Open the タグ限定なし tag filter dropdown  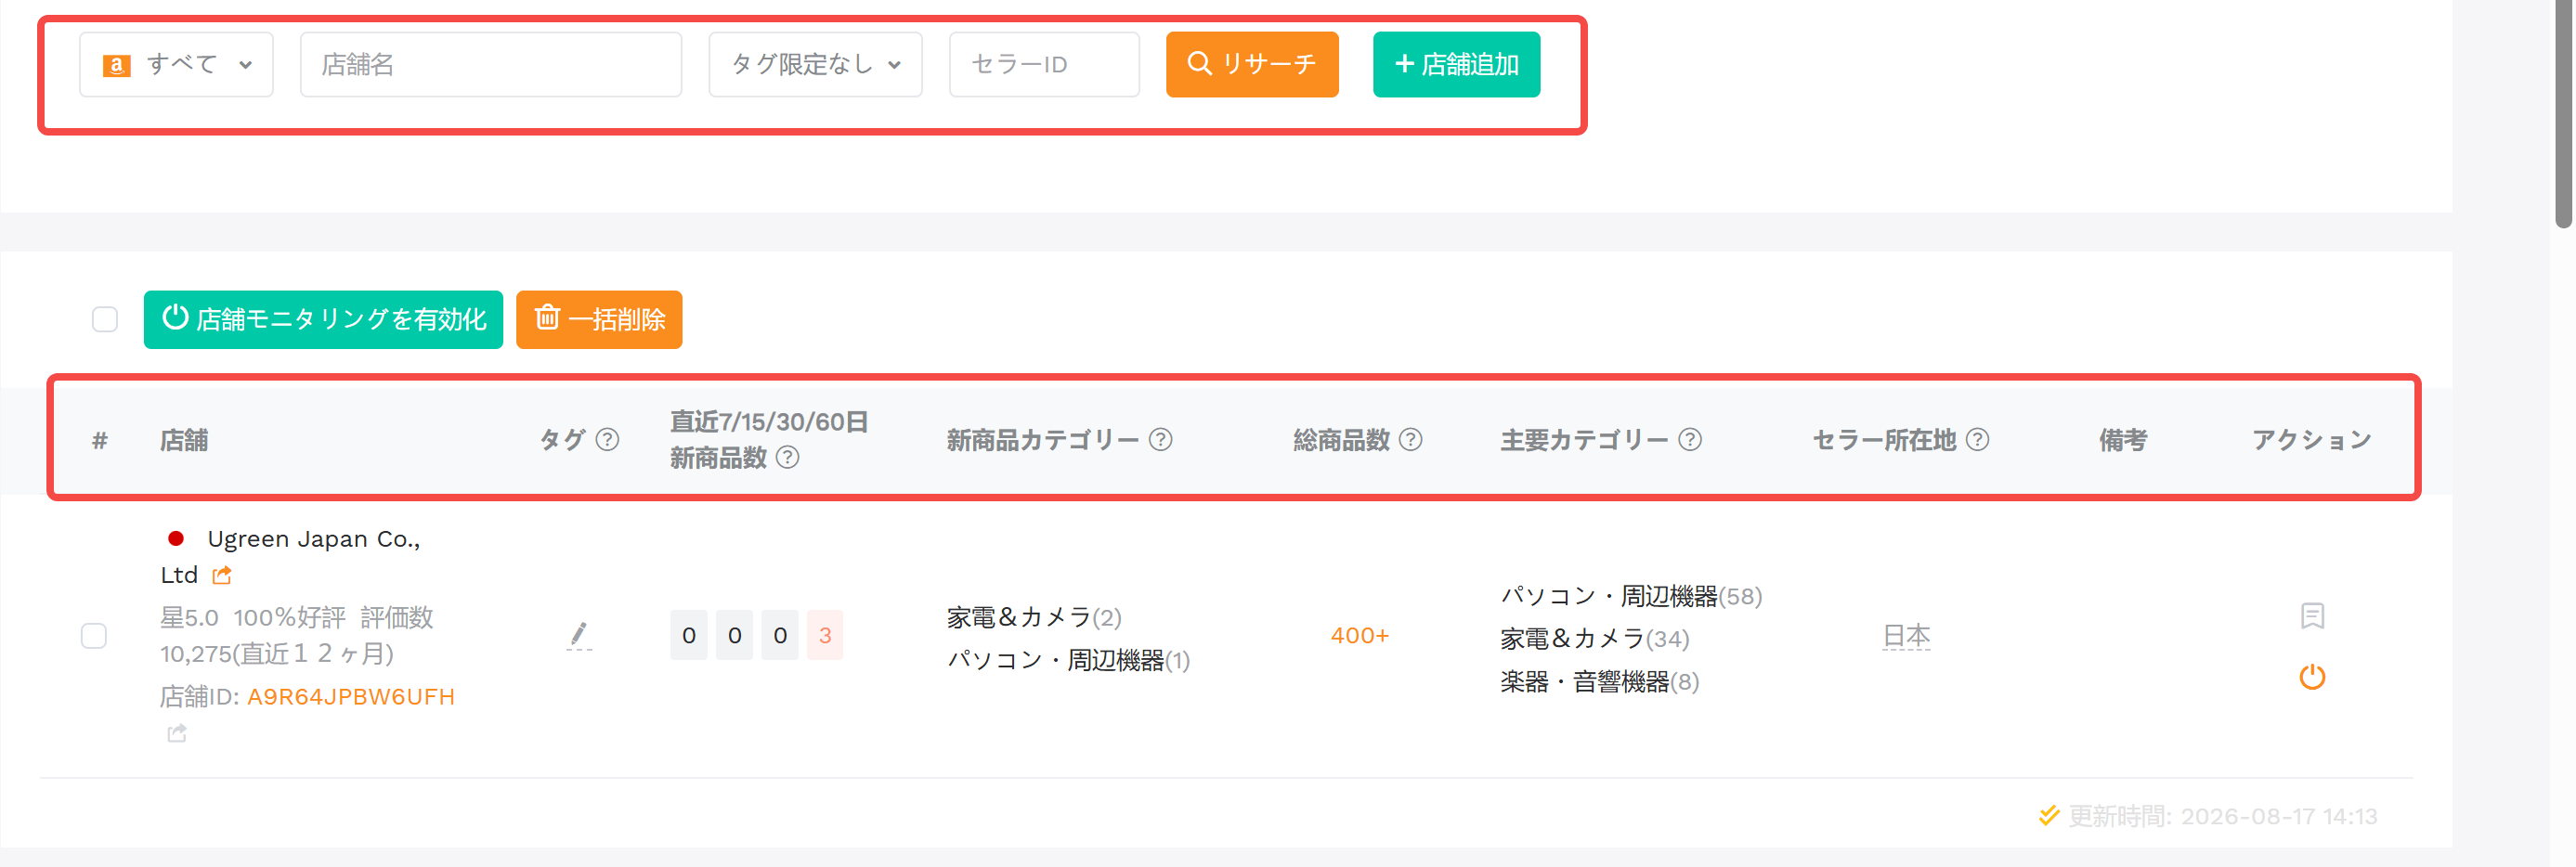(814, 64)
